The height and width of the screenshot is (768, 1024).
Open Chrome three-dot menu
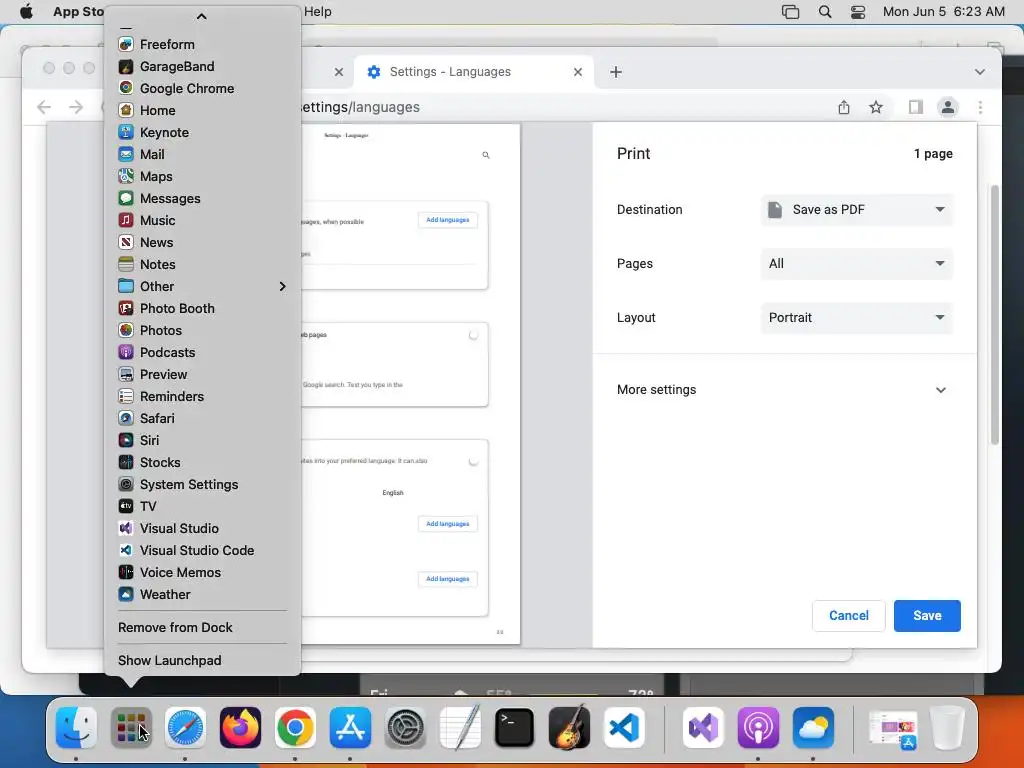(x=980, y=107)
